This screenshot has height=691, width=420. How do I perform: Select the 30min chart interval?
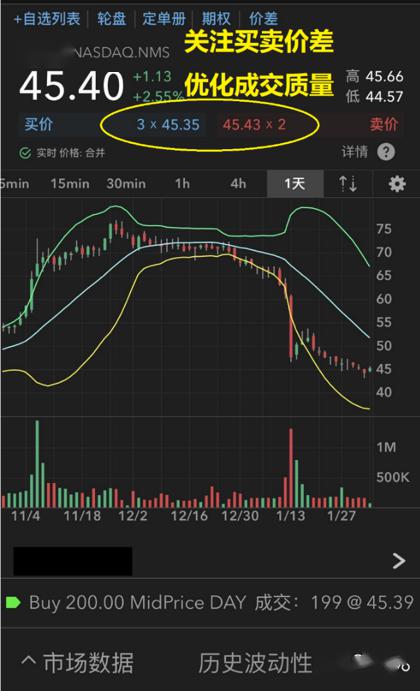126,184
